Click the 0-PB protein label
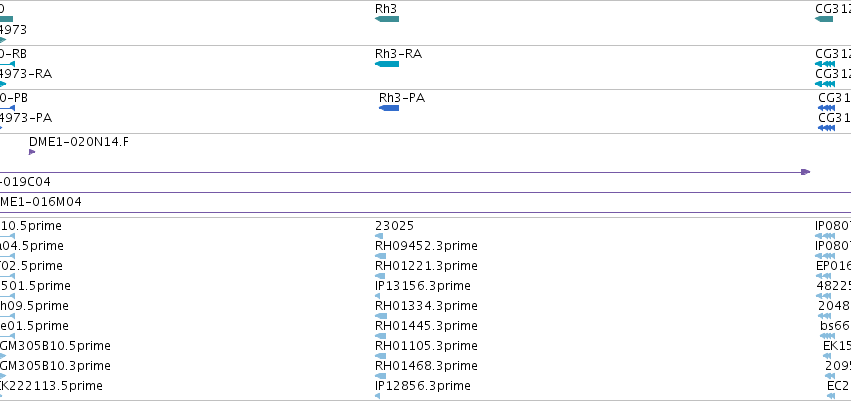 (14, 98)
